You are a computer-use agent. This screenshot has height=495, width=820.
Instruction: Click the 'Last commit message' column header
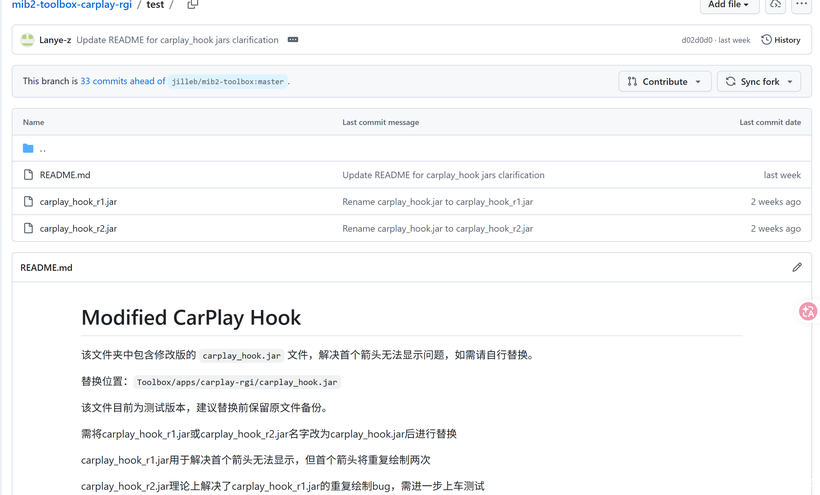click(x=381, y=122)
